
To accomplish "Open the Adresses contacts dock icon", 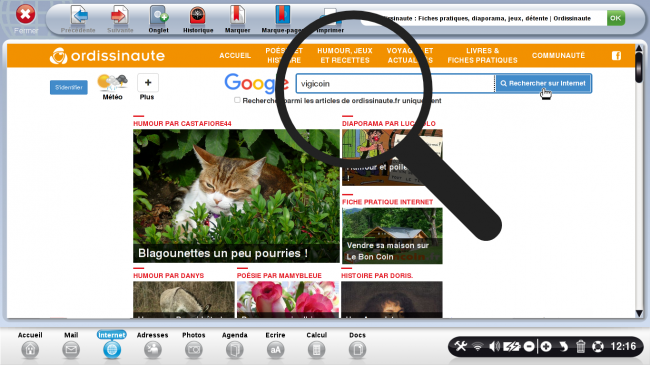I will pyautogui.click(x=153, y=350).
